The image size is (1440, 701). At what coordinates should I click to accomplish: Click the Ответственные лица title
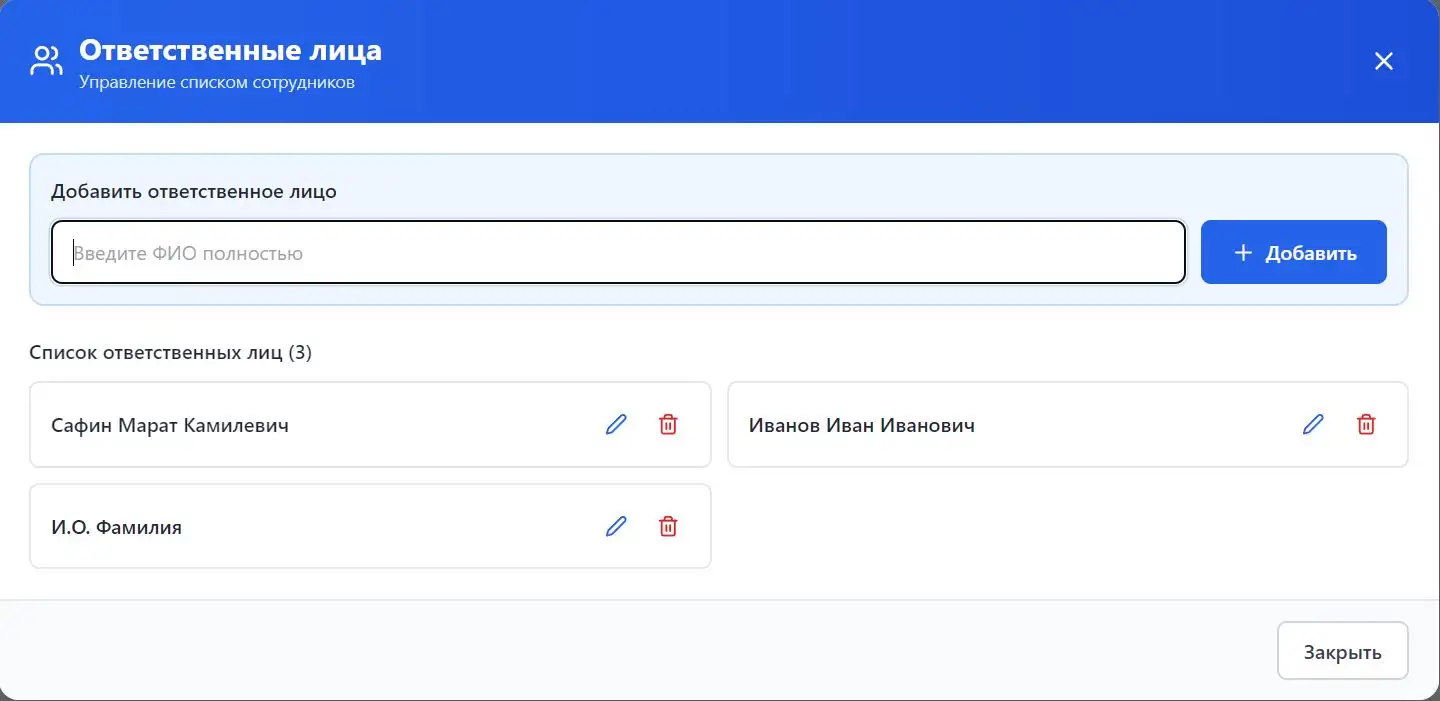[x=230, y=50]
